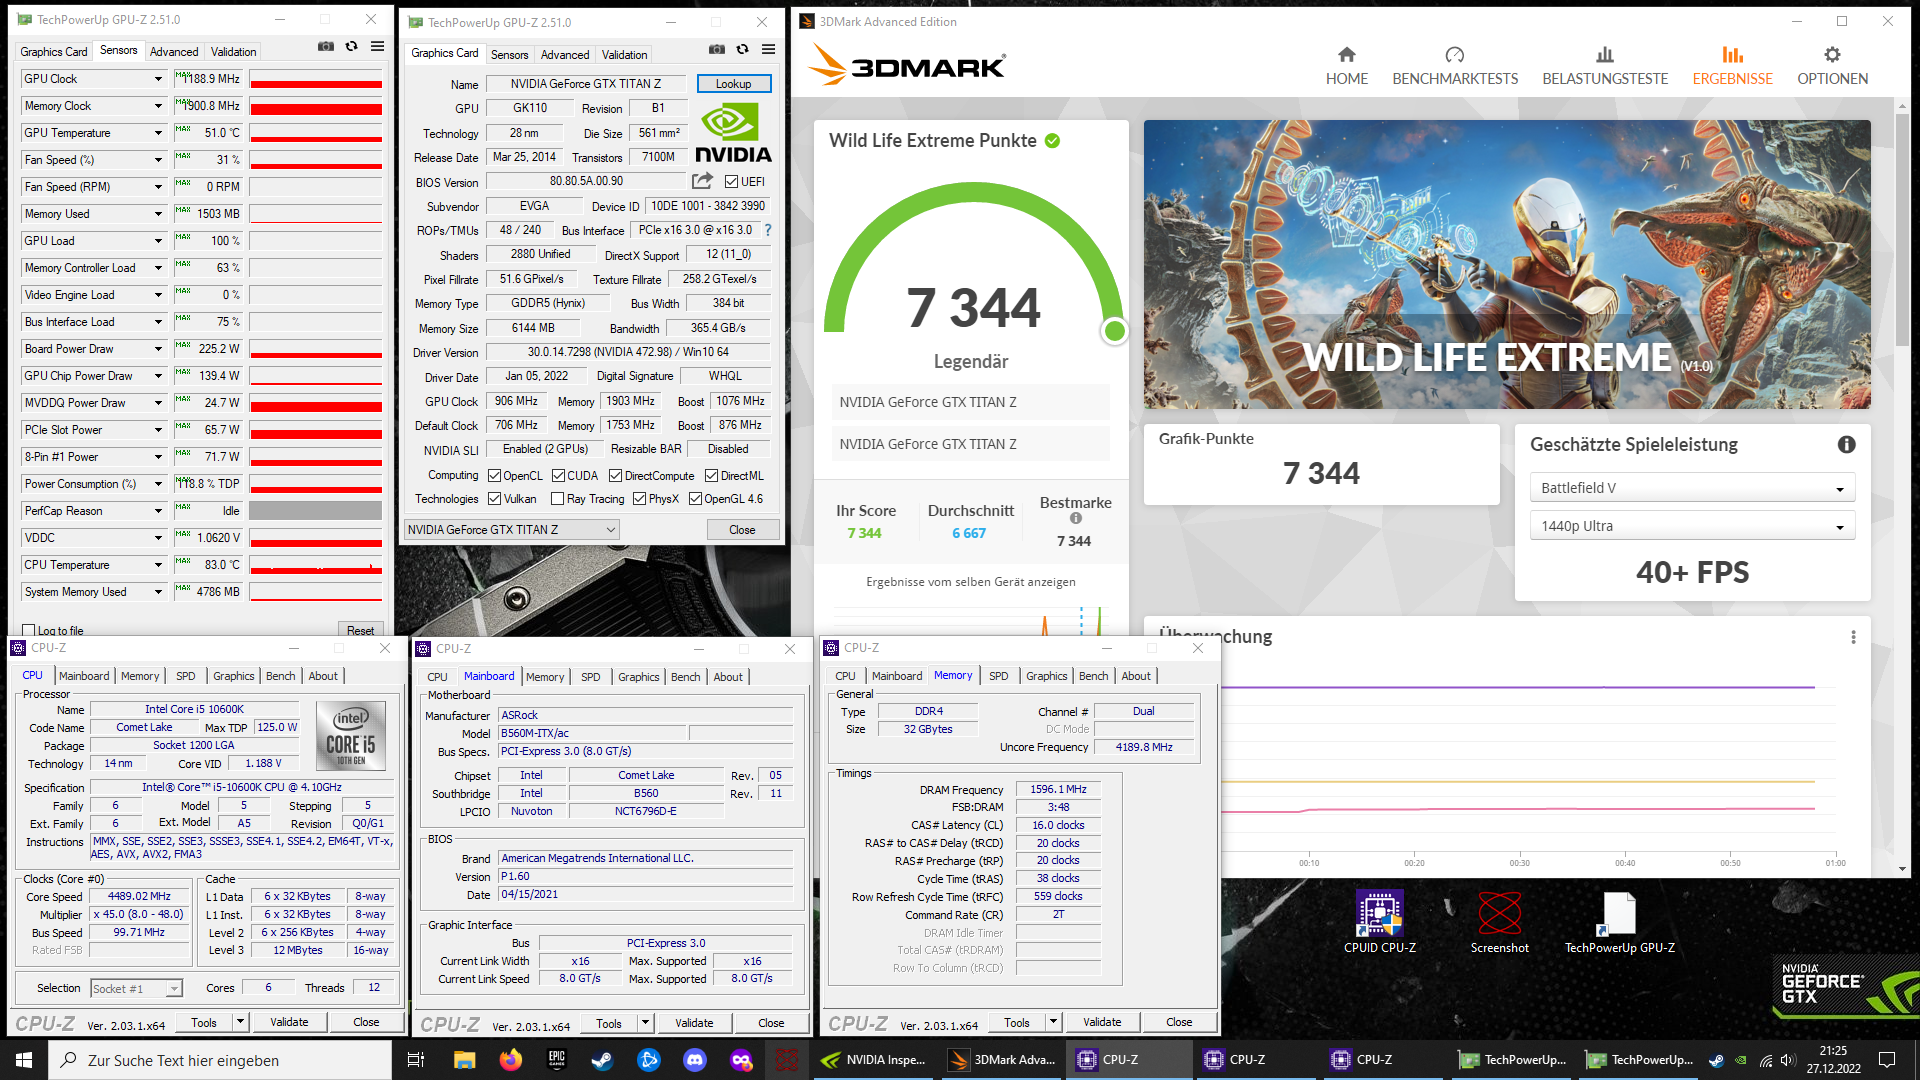The height and width of the screenshot is (1080, 1920).
Task: Open notification center on taskbar
Action: pyautogui.click(x=1887, y=1060)
